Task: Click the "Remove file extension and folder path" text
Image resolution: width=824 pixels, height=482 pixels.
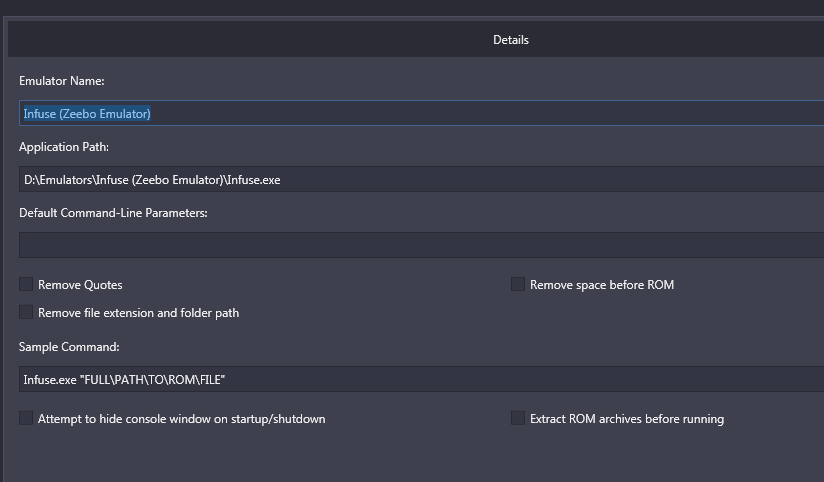Action: (x=138, y=313)
